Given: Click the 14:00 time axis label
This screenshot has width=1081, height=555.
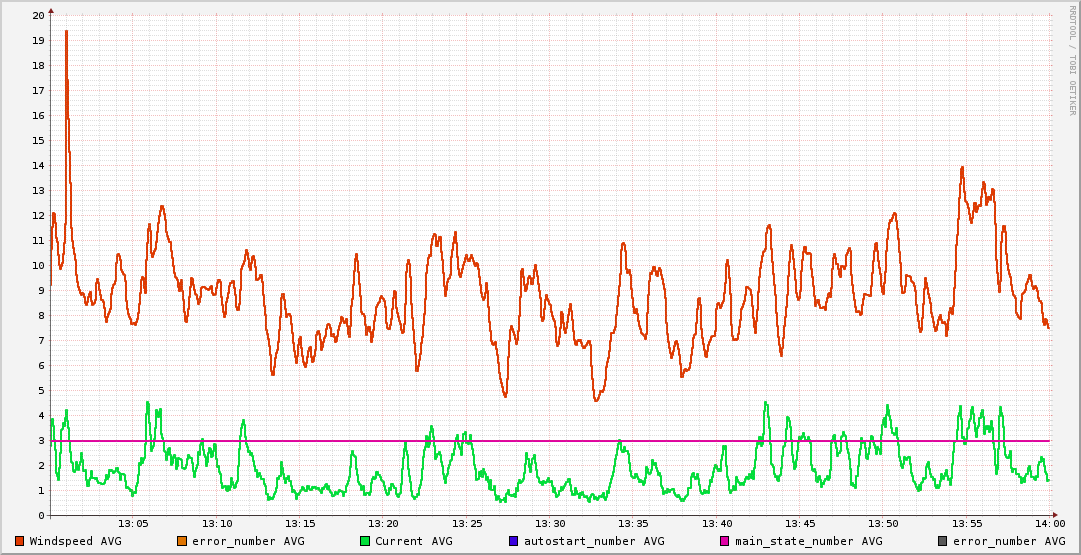Looking at the screenshot, I should 1049,524.
